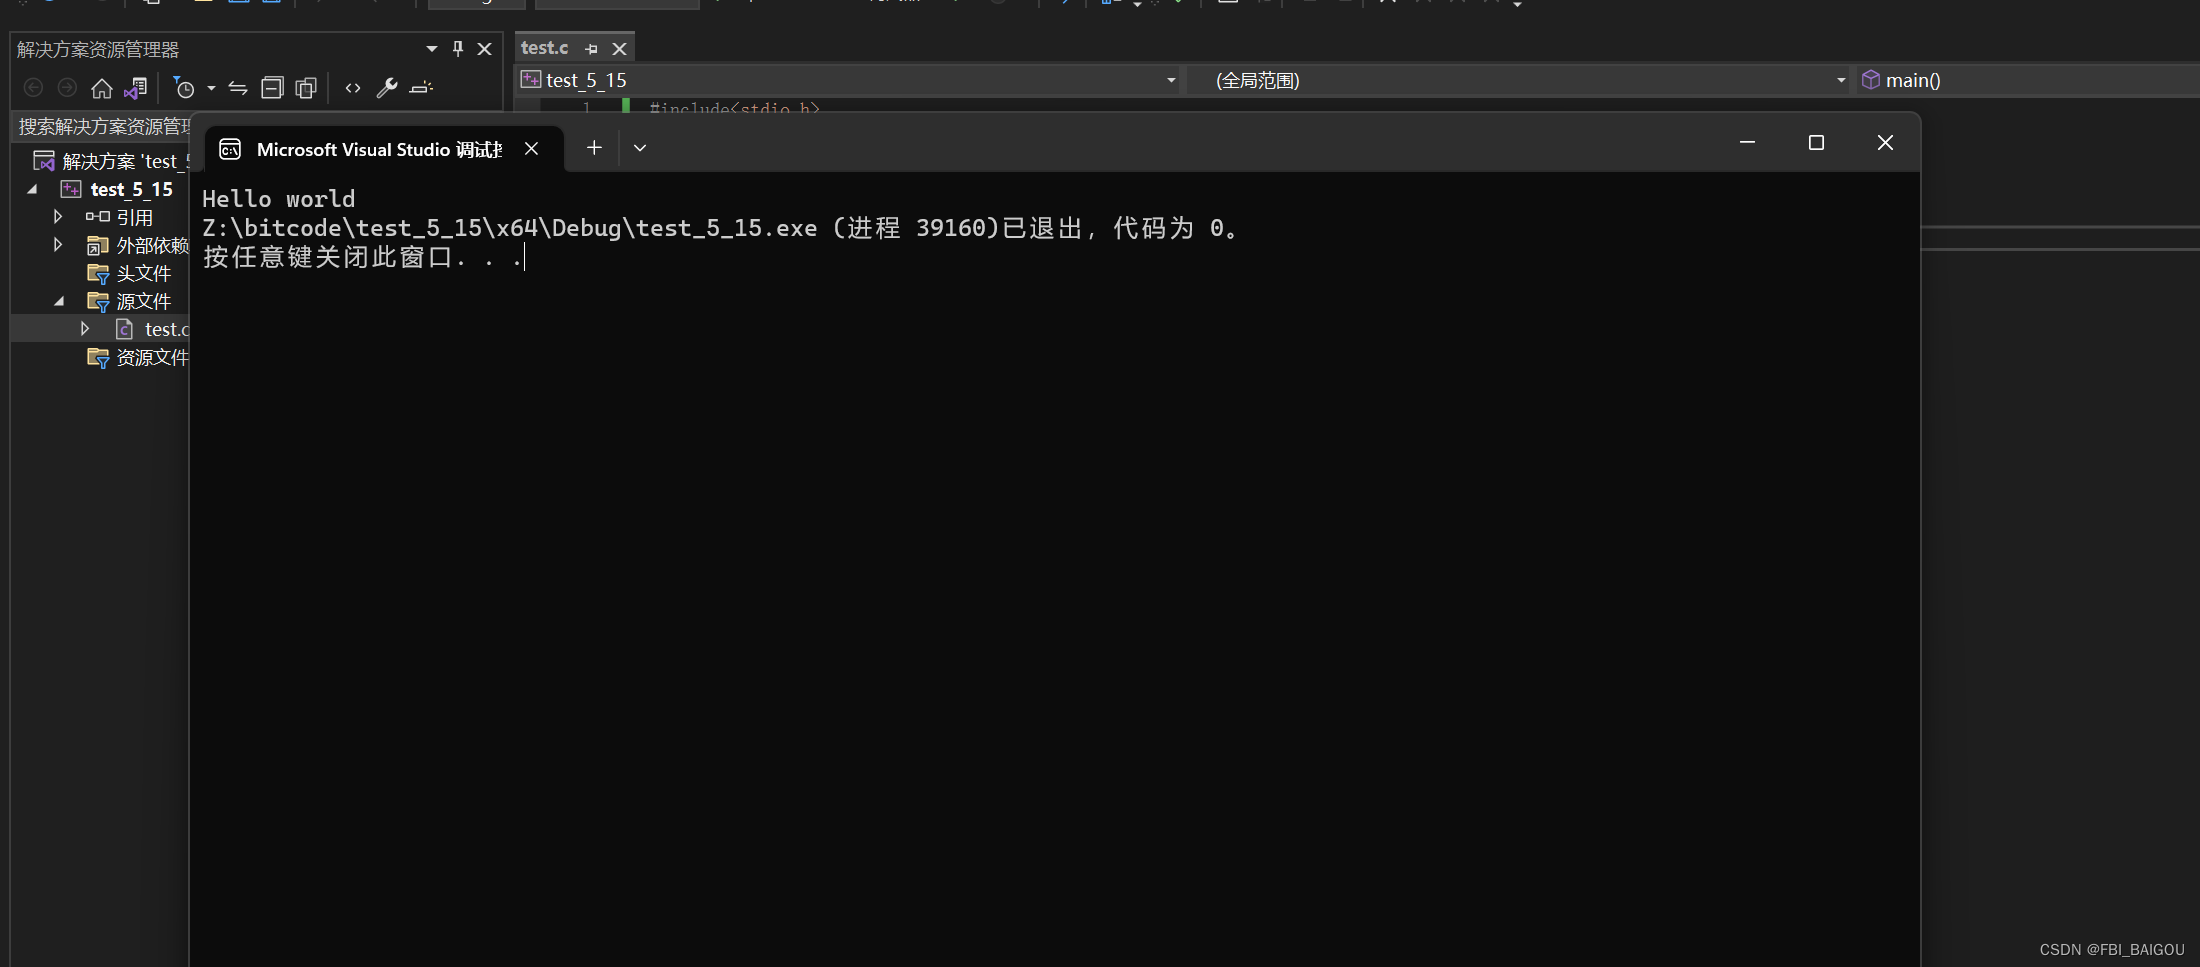Click the 搜索解决方案资源管理器 search box
Viewport: 2200px width, 967px height.
click(100, 127)
